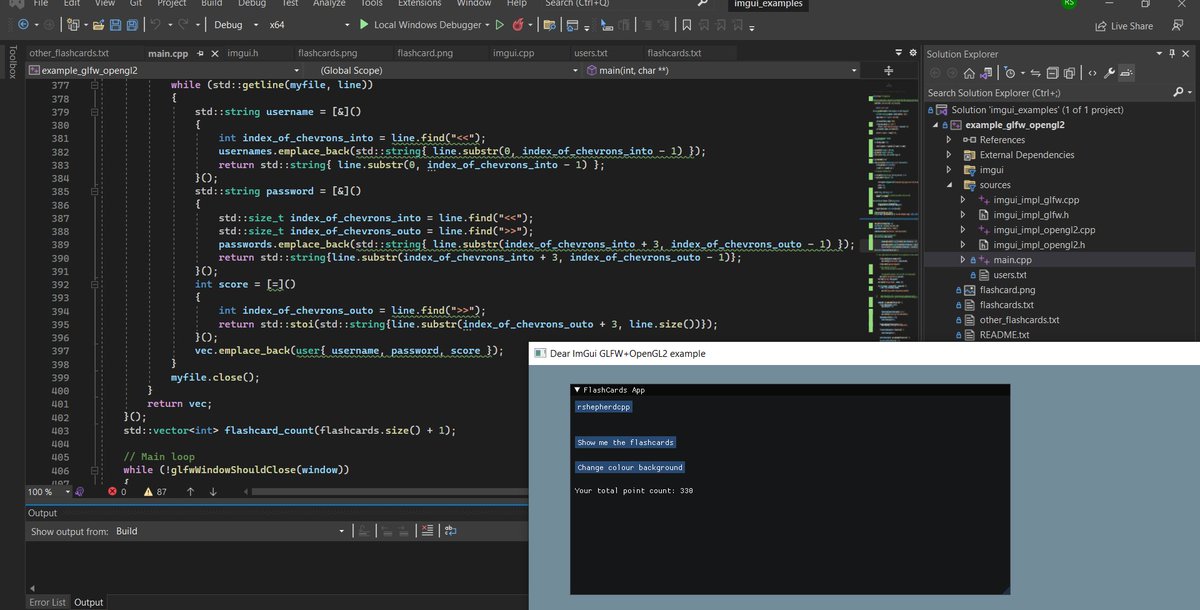
Task: Click the Home icon in Solution Explorer
Action: (970, 72)
